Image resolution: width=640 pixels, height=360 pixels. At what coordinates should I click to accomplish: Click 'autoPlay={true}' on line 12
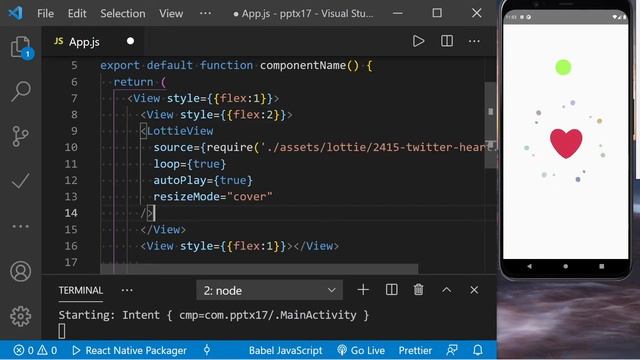click(x=203, y=180)
